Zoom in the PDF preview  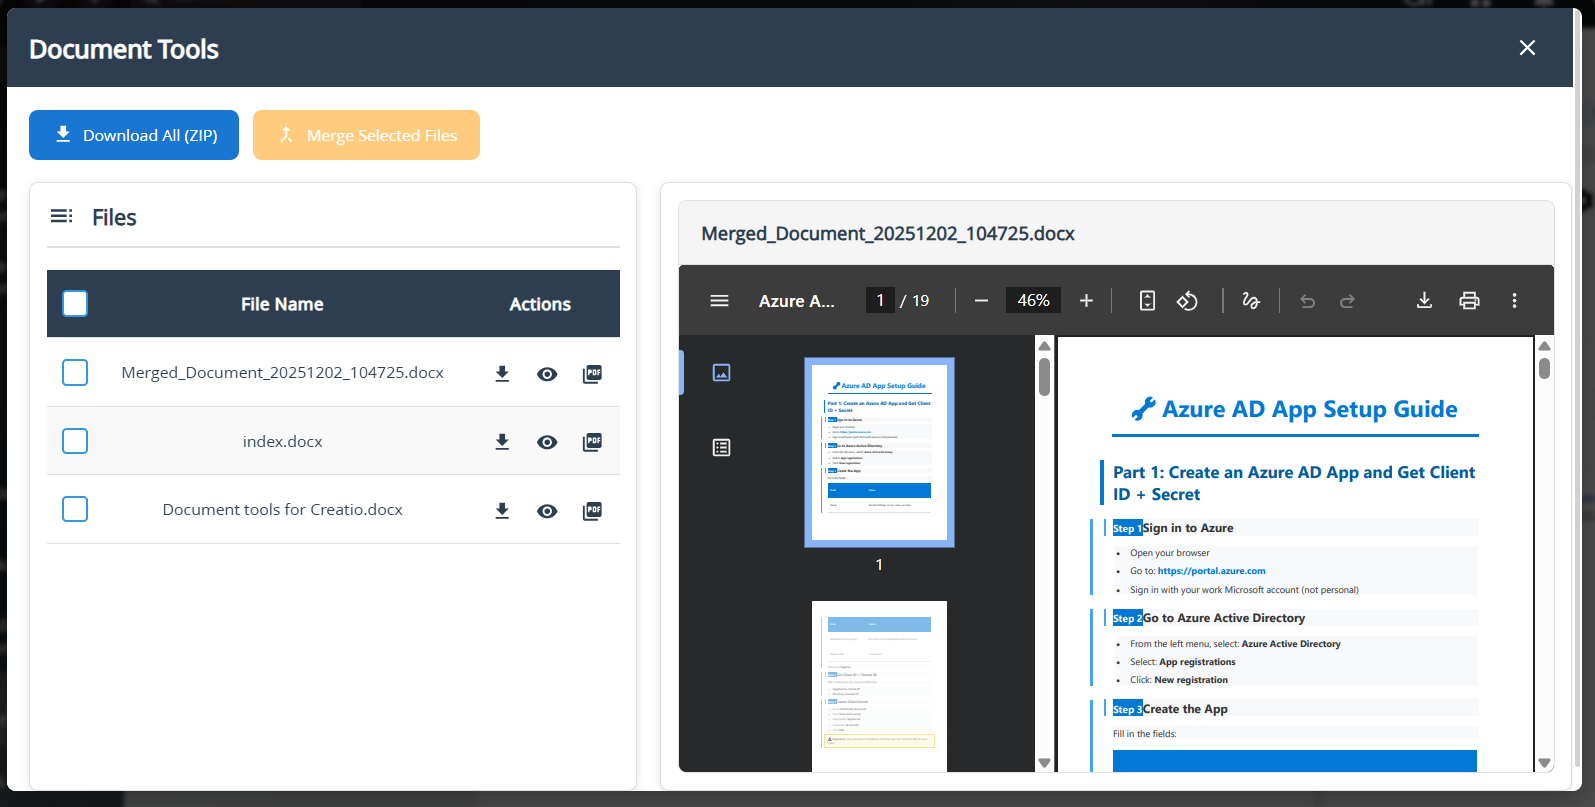coord(1086,301)
